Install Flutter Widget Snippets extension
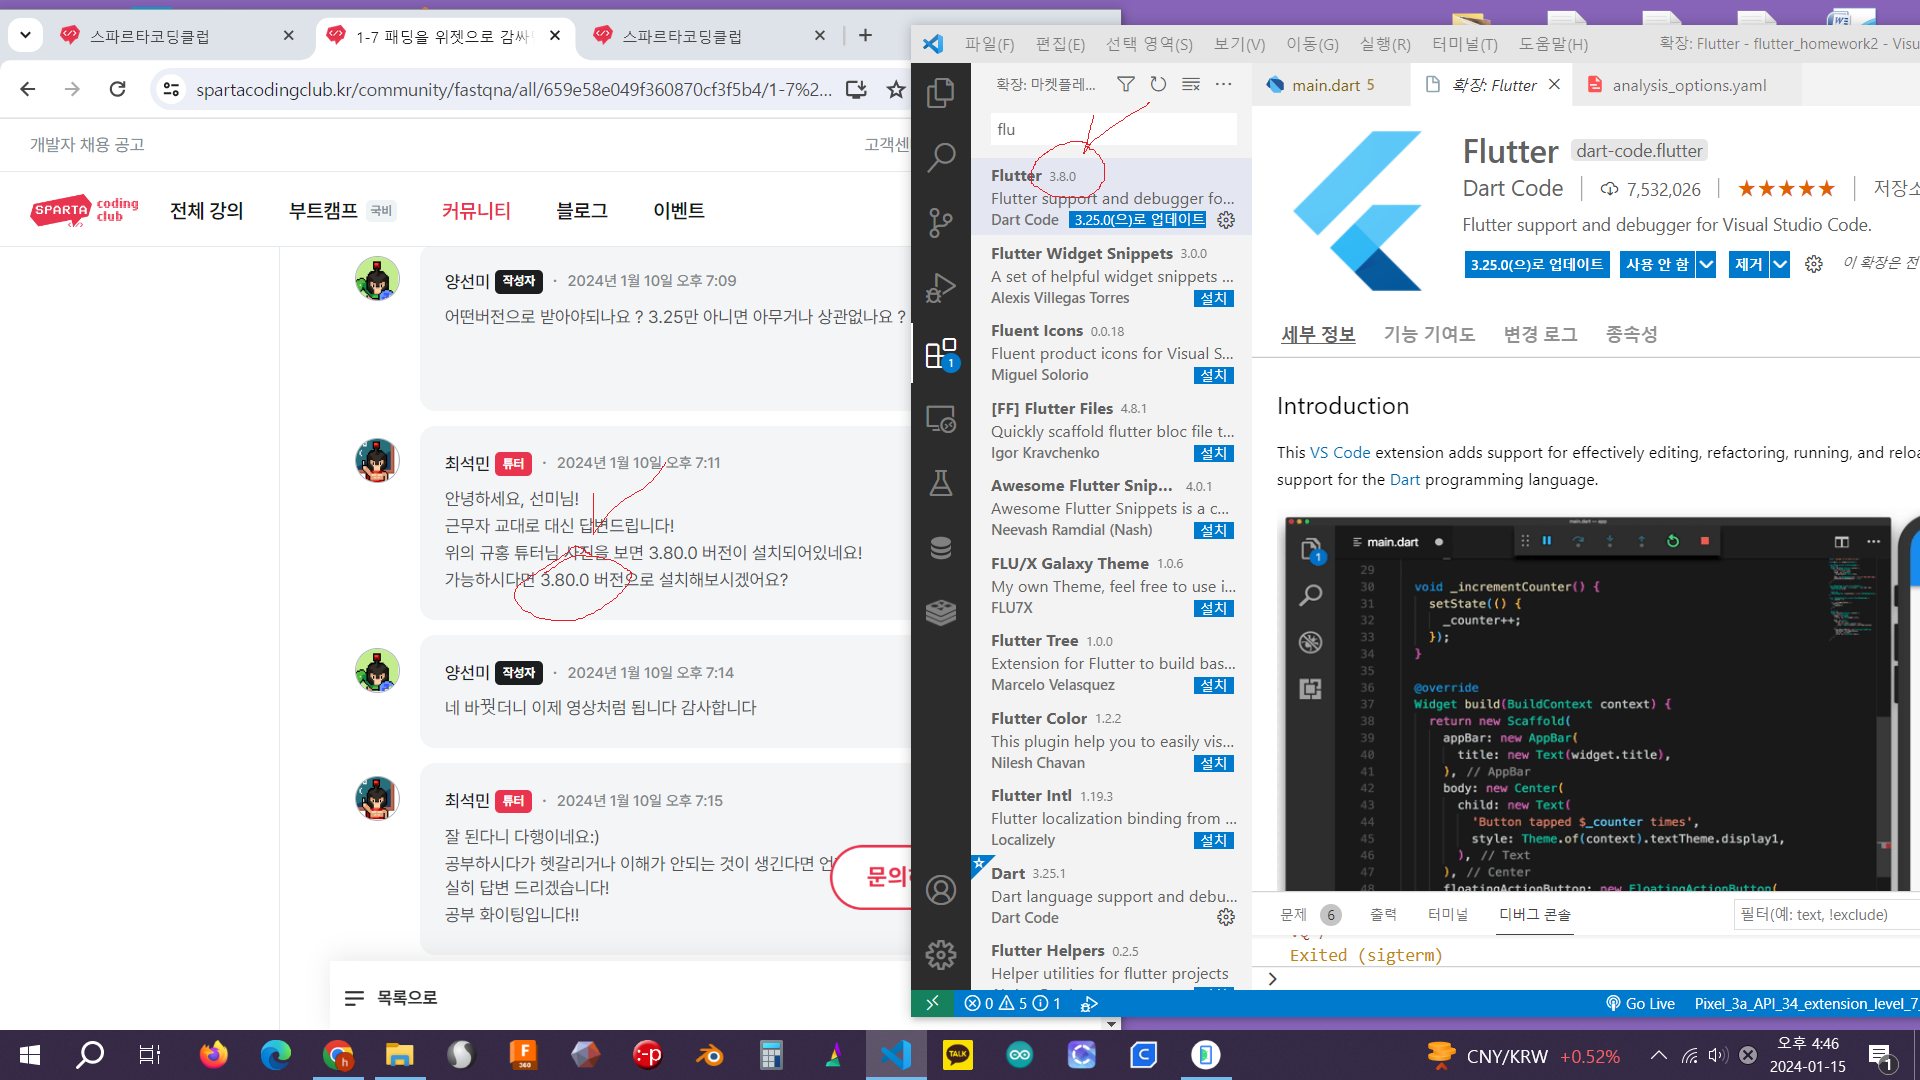 (x=1214, y=298)
